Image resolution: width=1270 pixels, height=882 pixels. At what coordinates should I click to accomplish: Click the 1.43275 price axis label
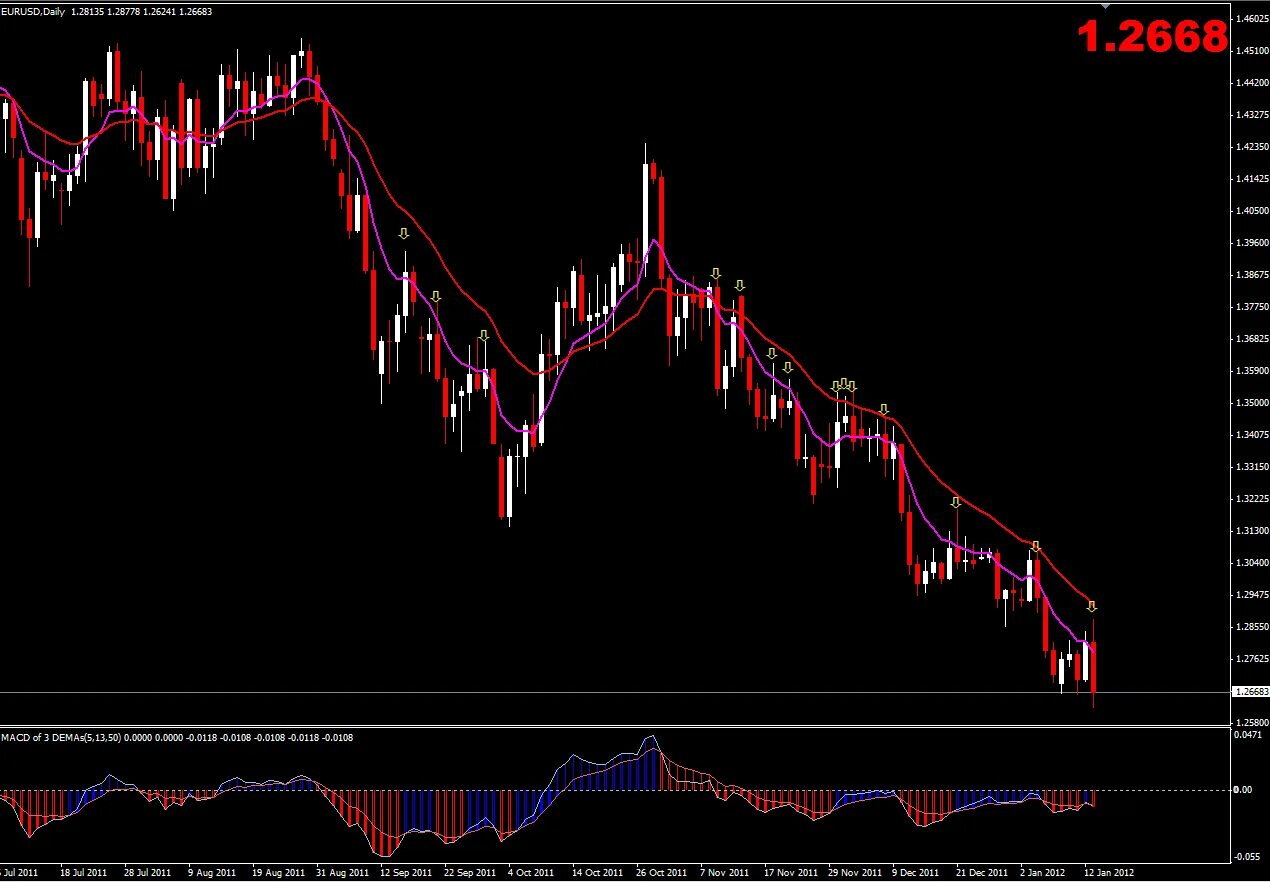[1251, 115]
